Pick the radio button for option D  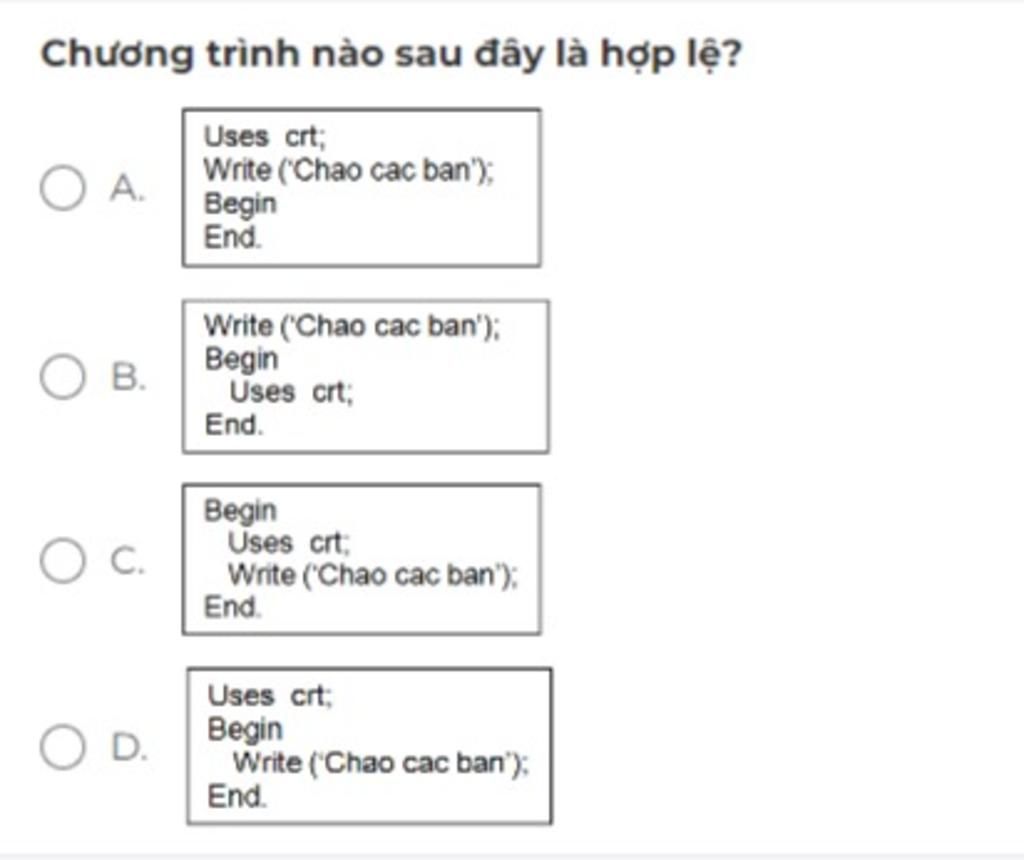tap(62, 747)
